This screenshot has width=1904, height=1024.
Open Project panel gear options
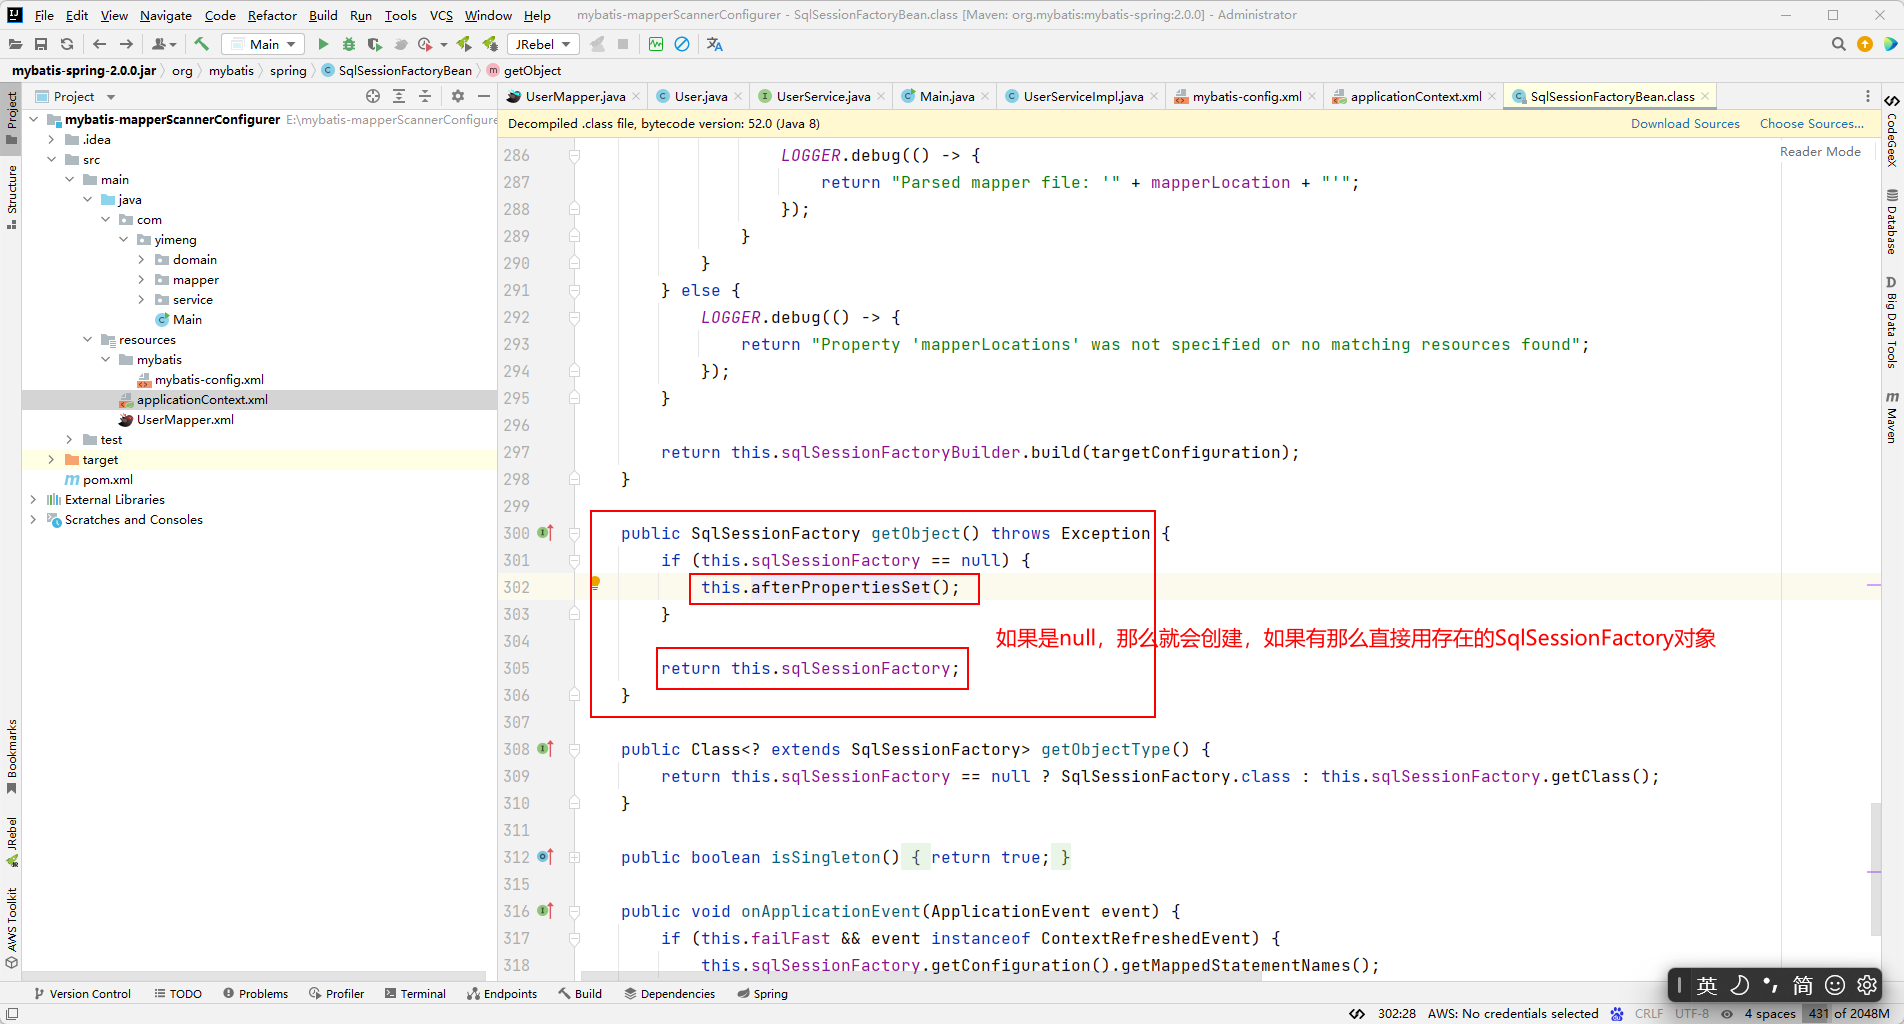pos(458,96)
